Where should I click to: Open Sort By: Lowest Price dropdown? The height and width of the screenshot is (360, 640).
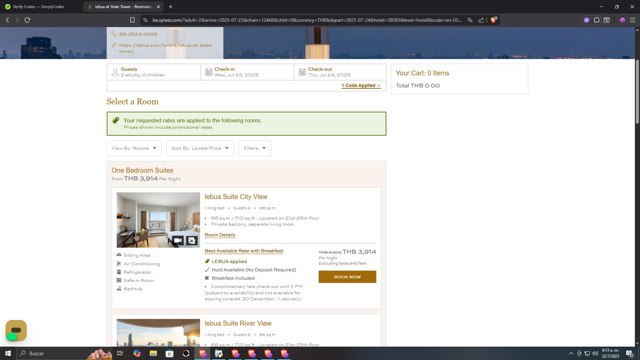pos(200,148)
